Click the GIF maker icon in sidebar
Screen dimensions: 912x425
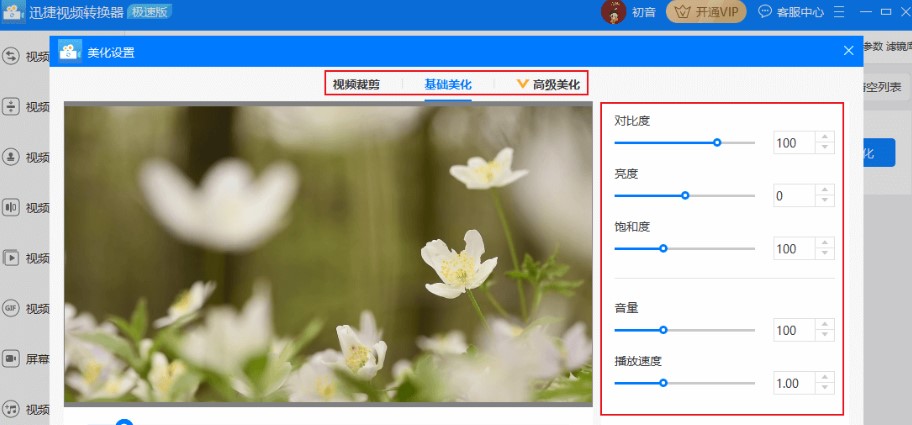pos(11,308)
